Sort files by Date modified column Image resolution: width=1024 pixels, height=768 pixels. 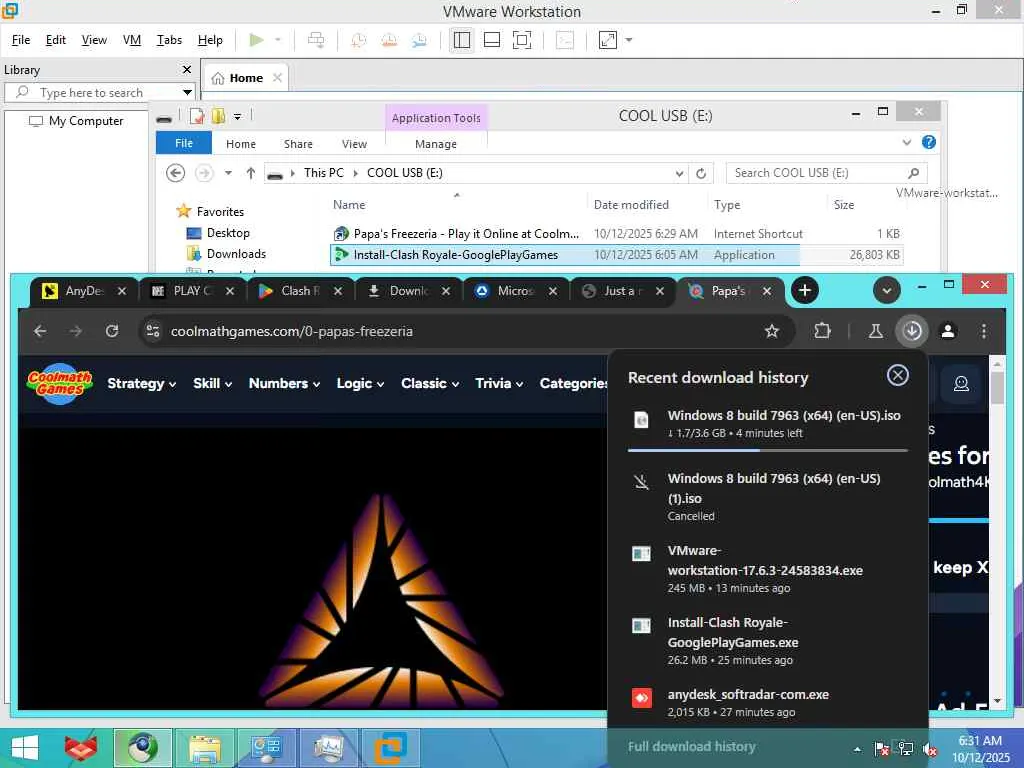631,204
